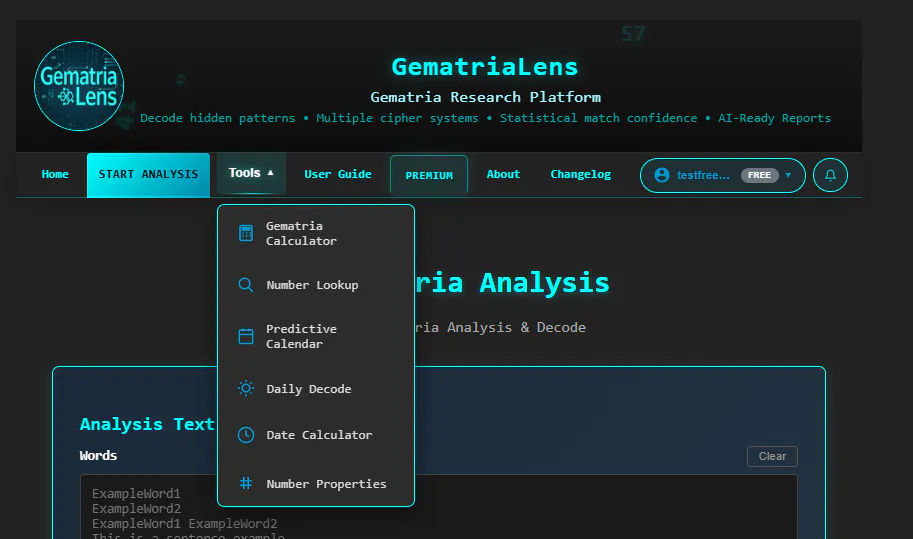Open the About page
The image size is (913, 539).
(503, 174)
